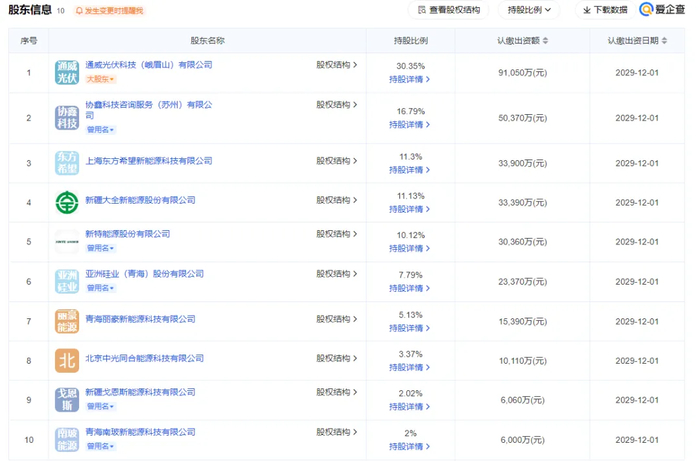This screenshot has width=700, height=461.
Task: View 持股详情 under 2.02%
Action: 409,407
